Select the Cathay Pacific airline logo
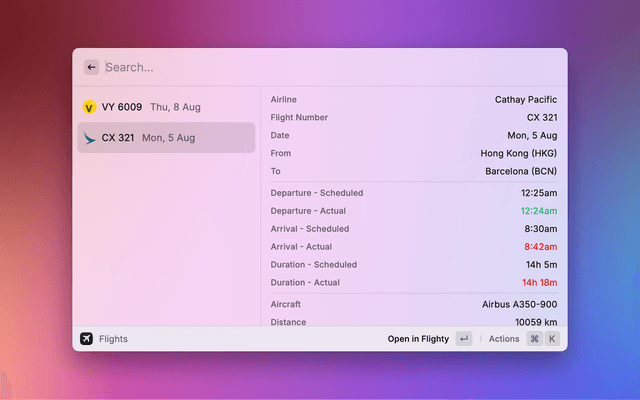Image resolution: width=640 pixels, height=400 pixels. [89, 138]
